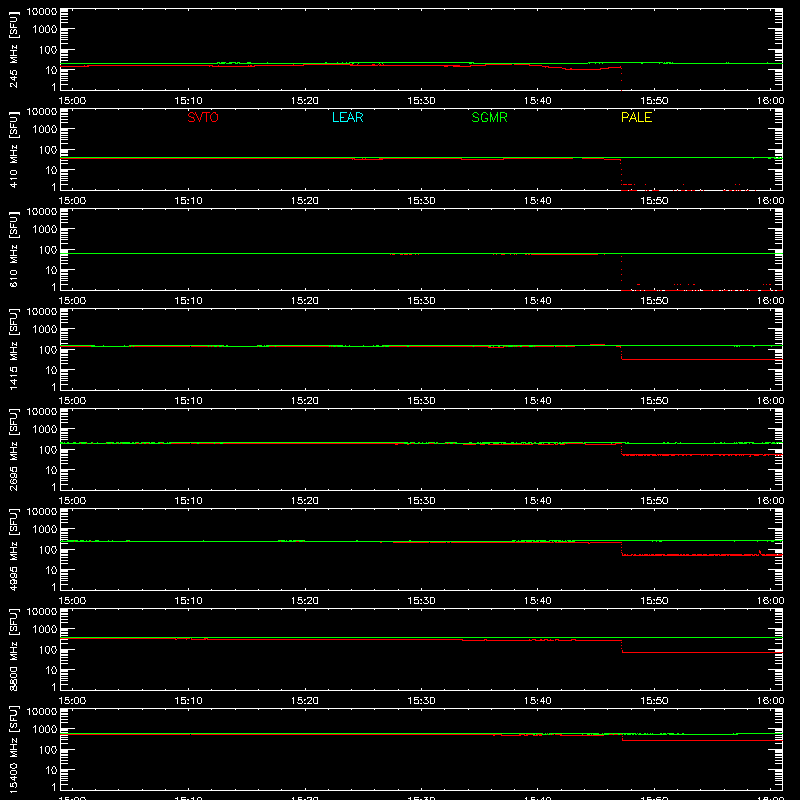Select the 1415 MHz [SFU] axis title
The image size is (800, 800).
point(14,349)
